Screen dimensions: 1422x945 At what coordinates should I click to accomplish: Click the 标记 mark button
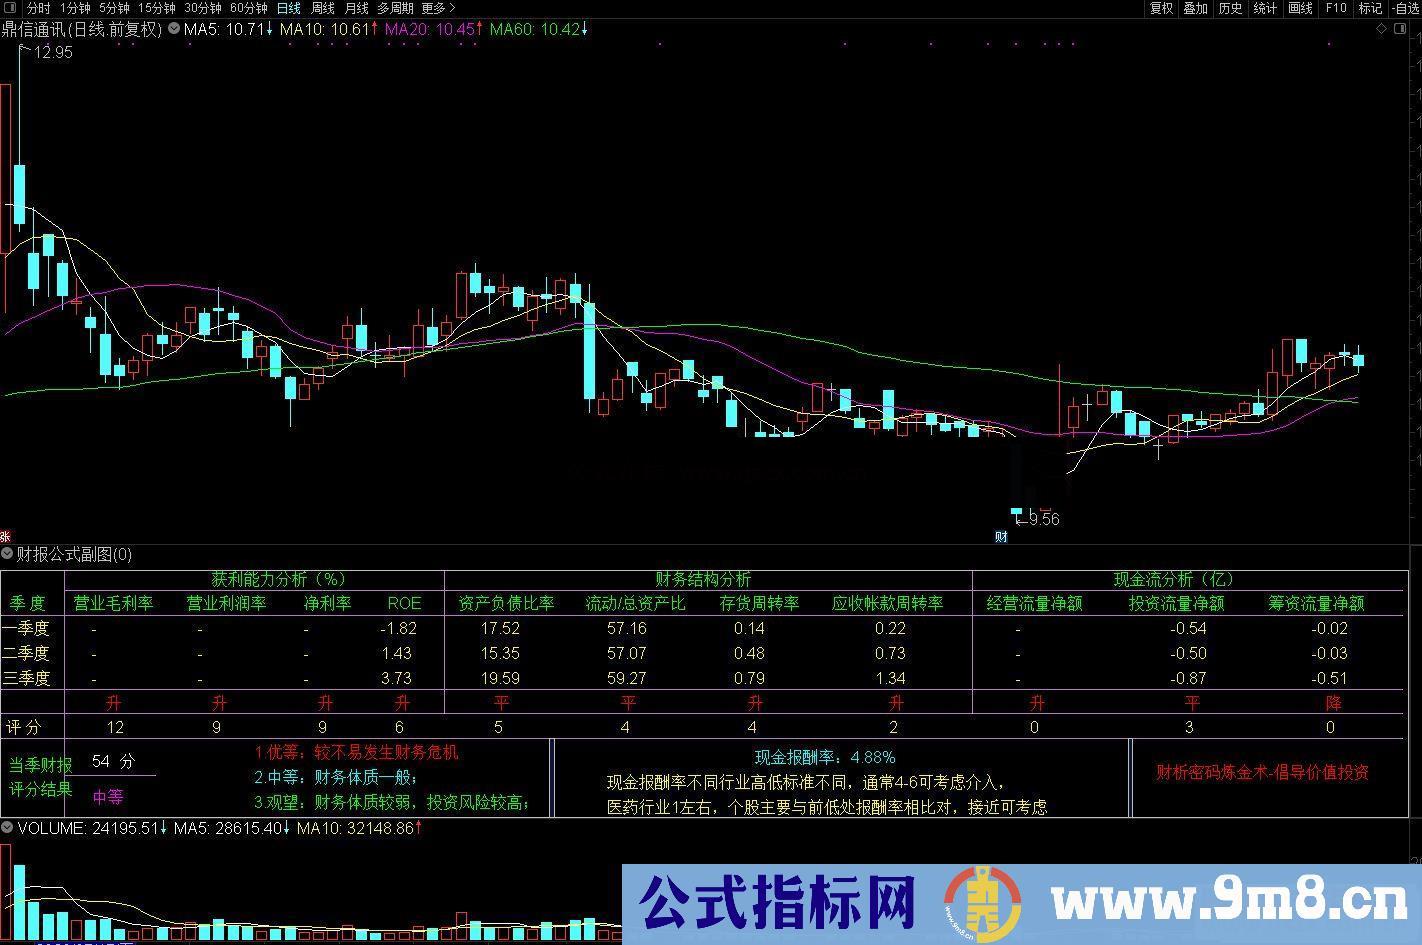tap(1370, 8)
